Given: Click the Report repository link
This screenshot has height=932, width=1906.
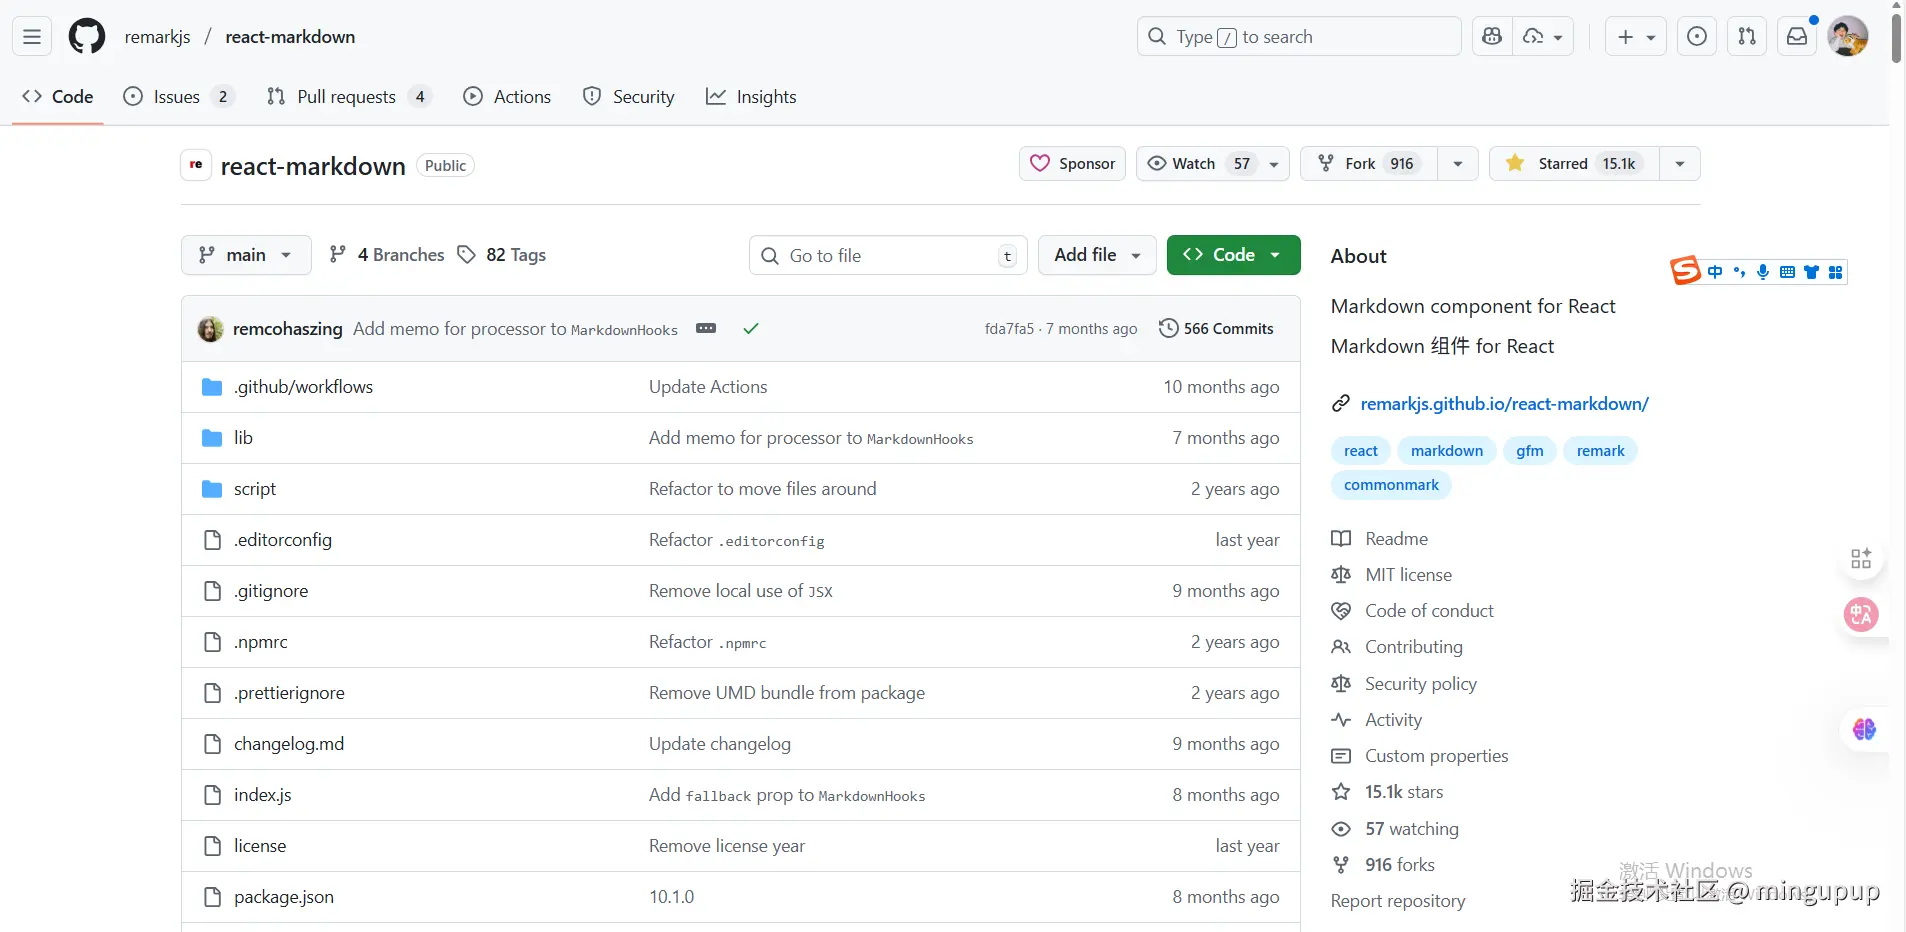Looking at the screenshot, I should 1398,901.
